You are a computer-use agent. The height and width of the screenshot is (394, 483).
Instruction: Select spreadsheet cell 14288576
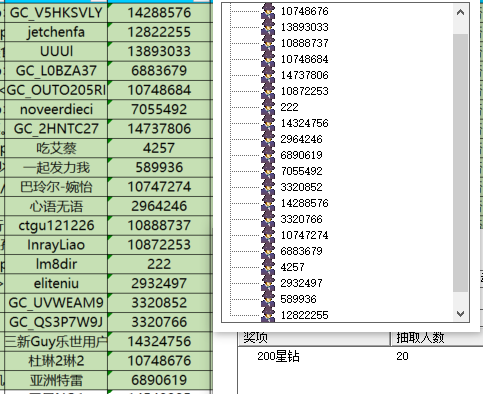pos(160,13)
